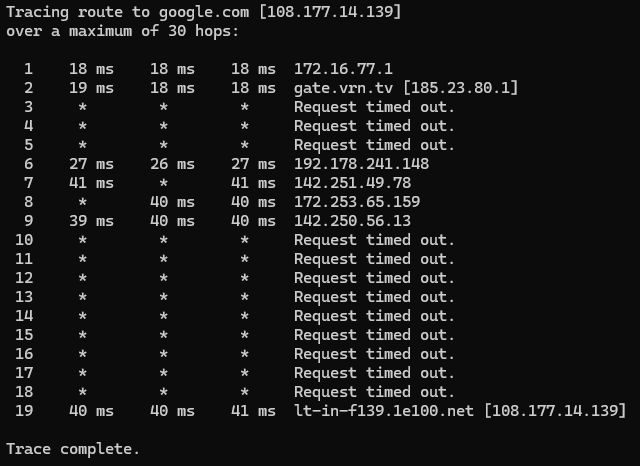Click the IP address 142.250.56.13

click(352, 221)
